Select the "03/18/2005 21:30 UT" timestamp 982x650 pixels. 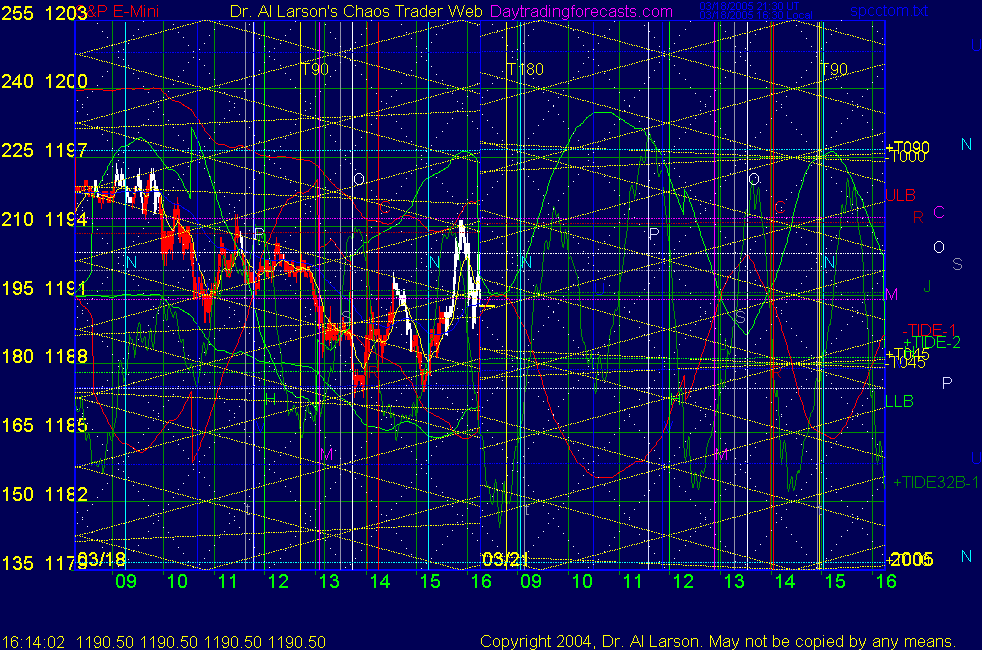(749, 6)
